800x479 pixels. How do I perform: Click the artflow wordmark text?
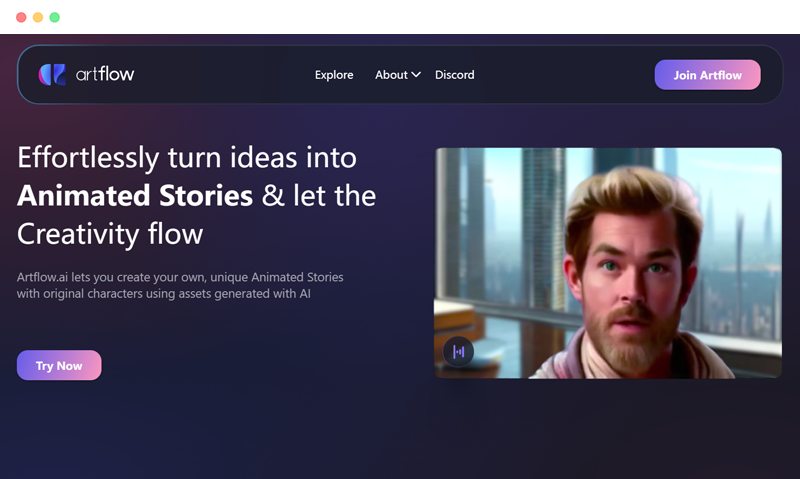click(105, 74)
